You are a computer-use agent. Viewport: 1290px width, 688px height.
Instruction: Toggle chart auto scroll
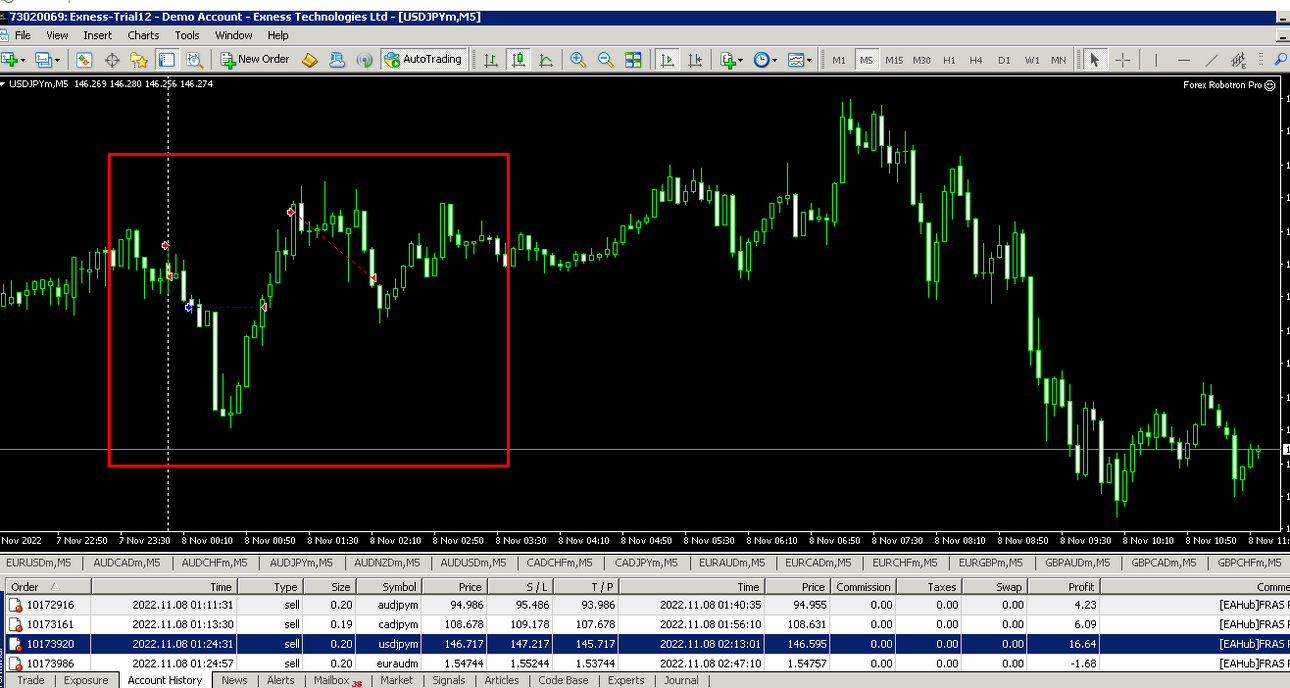click(667, 60)
